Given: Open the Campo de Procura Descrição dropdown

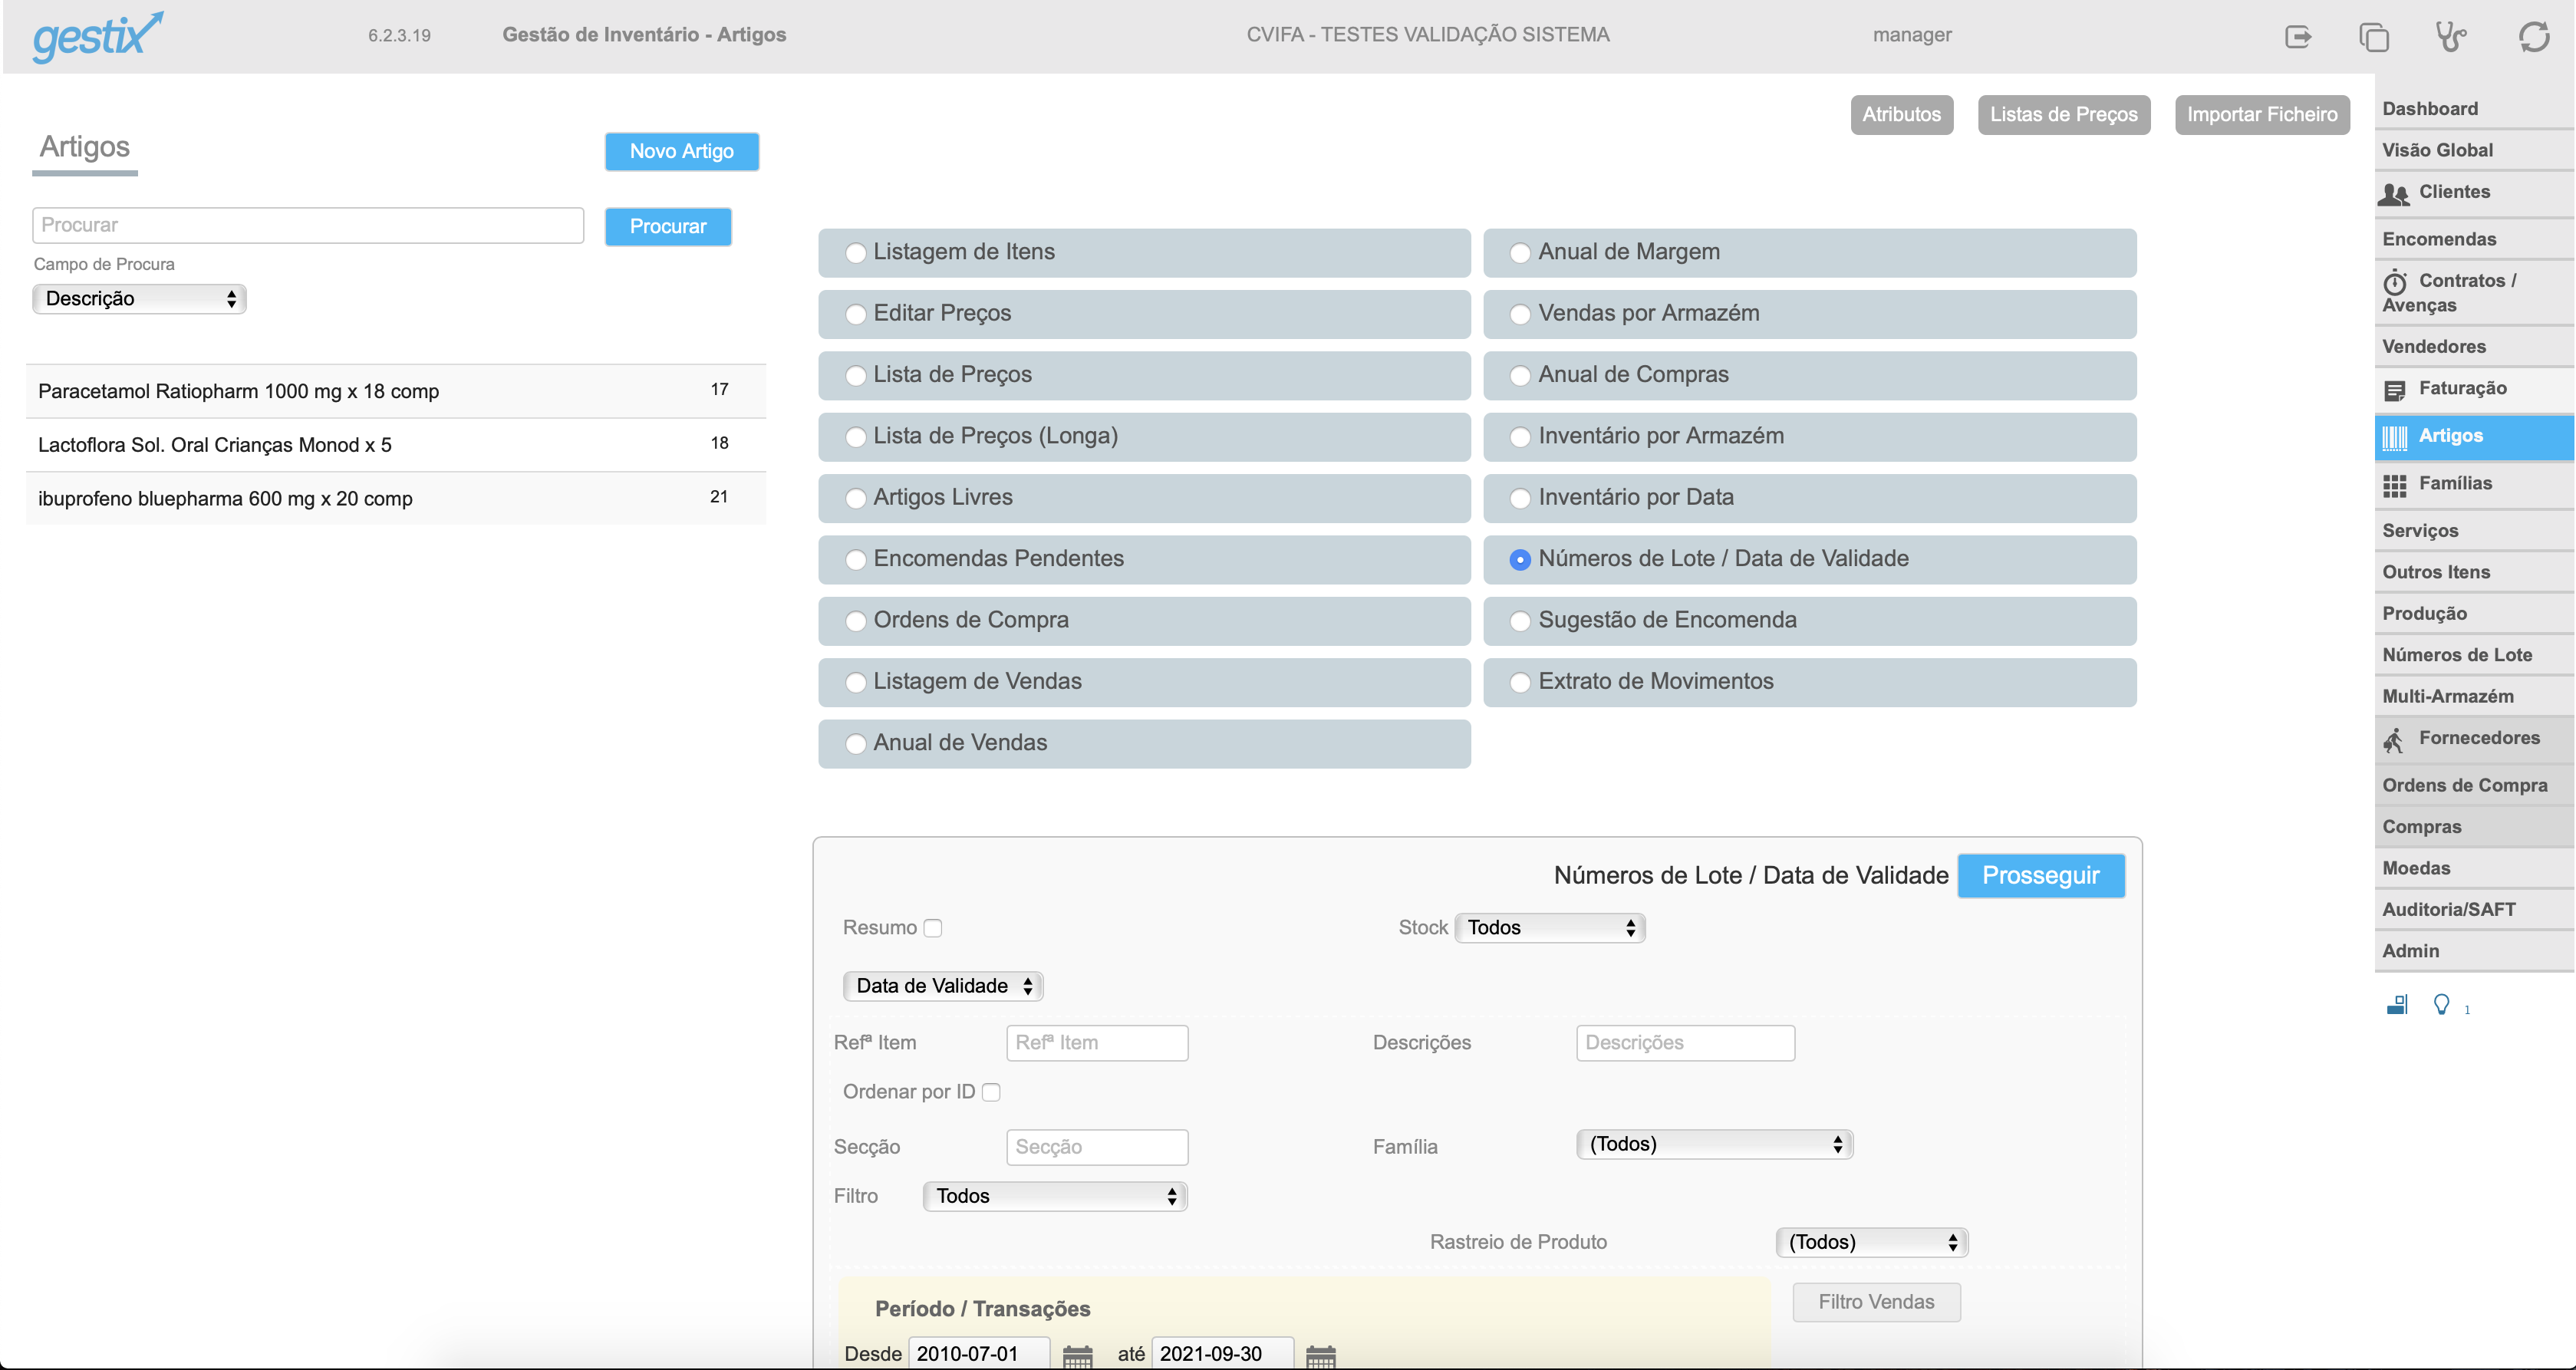Looking at the screenshot, I should [x=139, y=299].
